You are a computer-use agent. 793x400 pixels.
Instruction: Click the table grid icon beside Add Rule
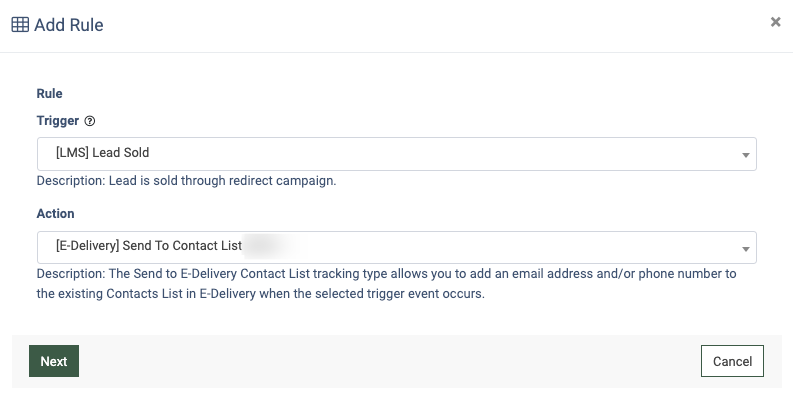point(20,24)
